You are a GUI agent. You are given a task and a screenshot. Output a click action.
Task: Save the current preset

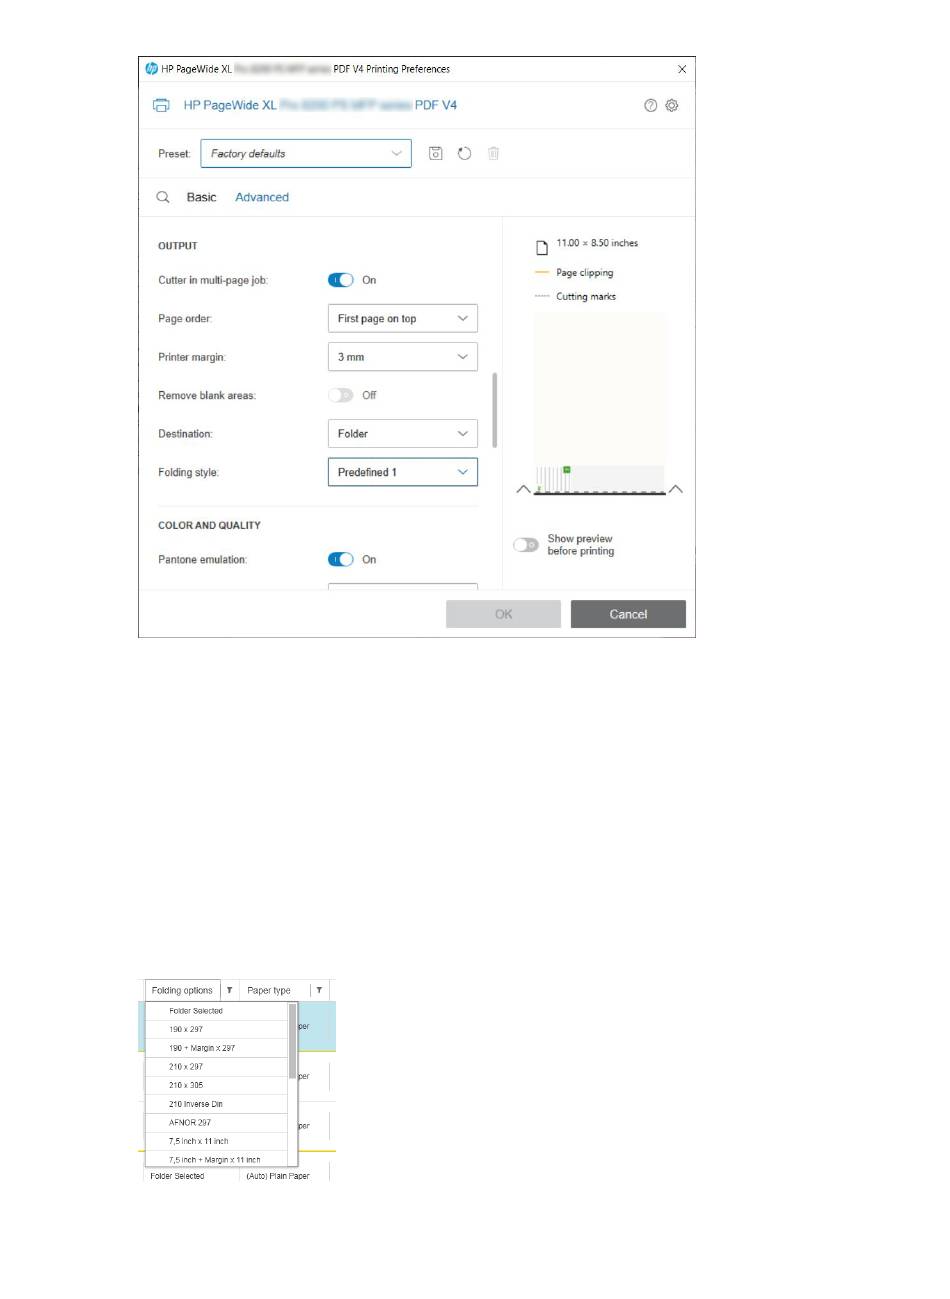[436, 153]
